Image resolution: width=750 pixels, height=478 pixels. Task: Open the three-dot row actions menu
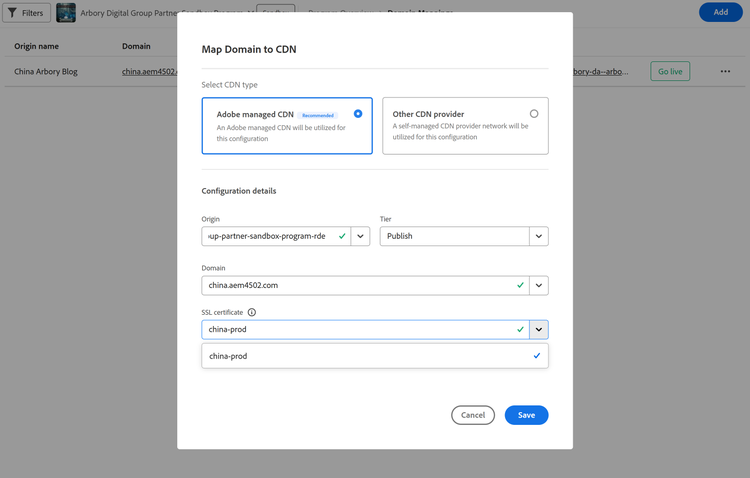click(x=725, y=71)
